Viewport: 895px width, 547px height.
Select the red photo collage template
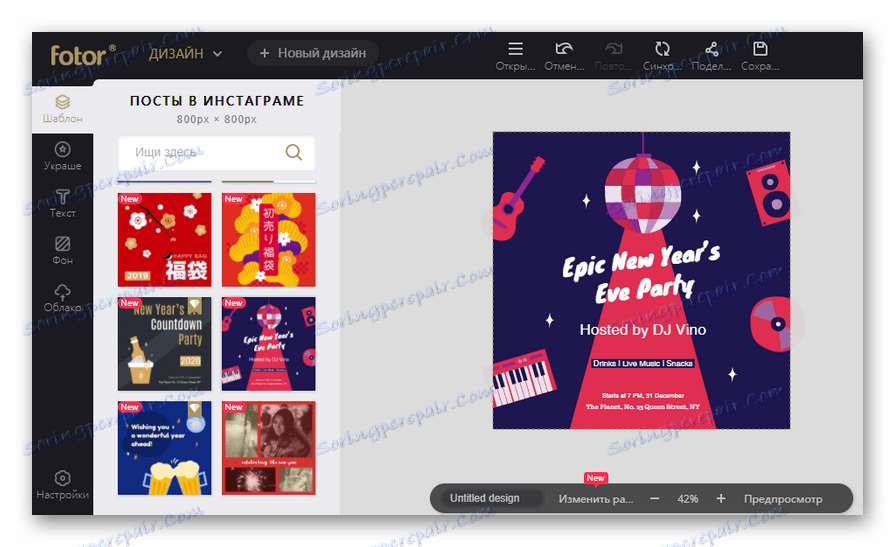pyautogui.click(x=268, y=448)
